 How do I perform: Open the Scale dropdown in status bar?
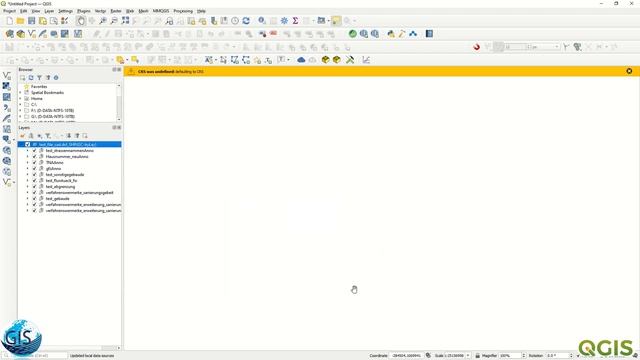point(468,356)
